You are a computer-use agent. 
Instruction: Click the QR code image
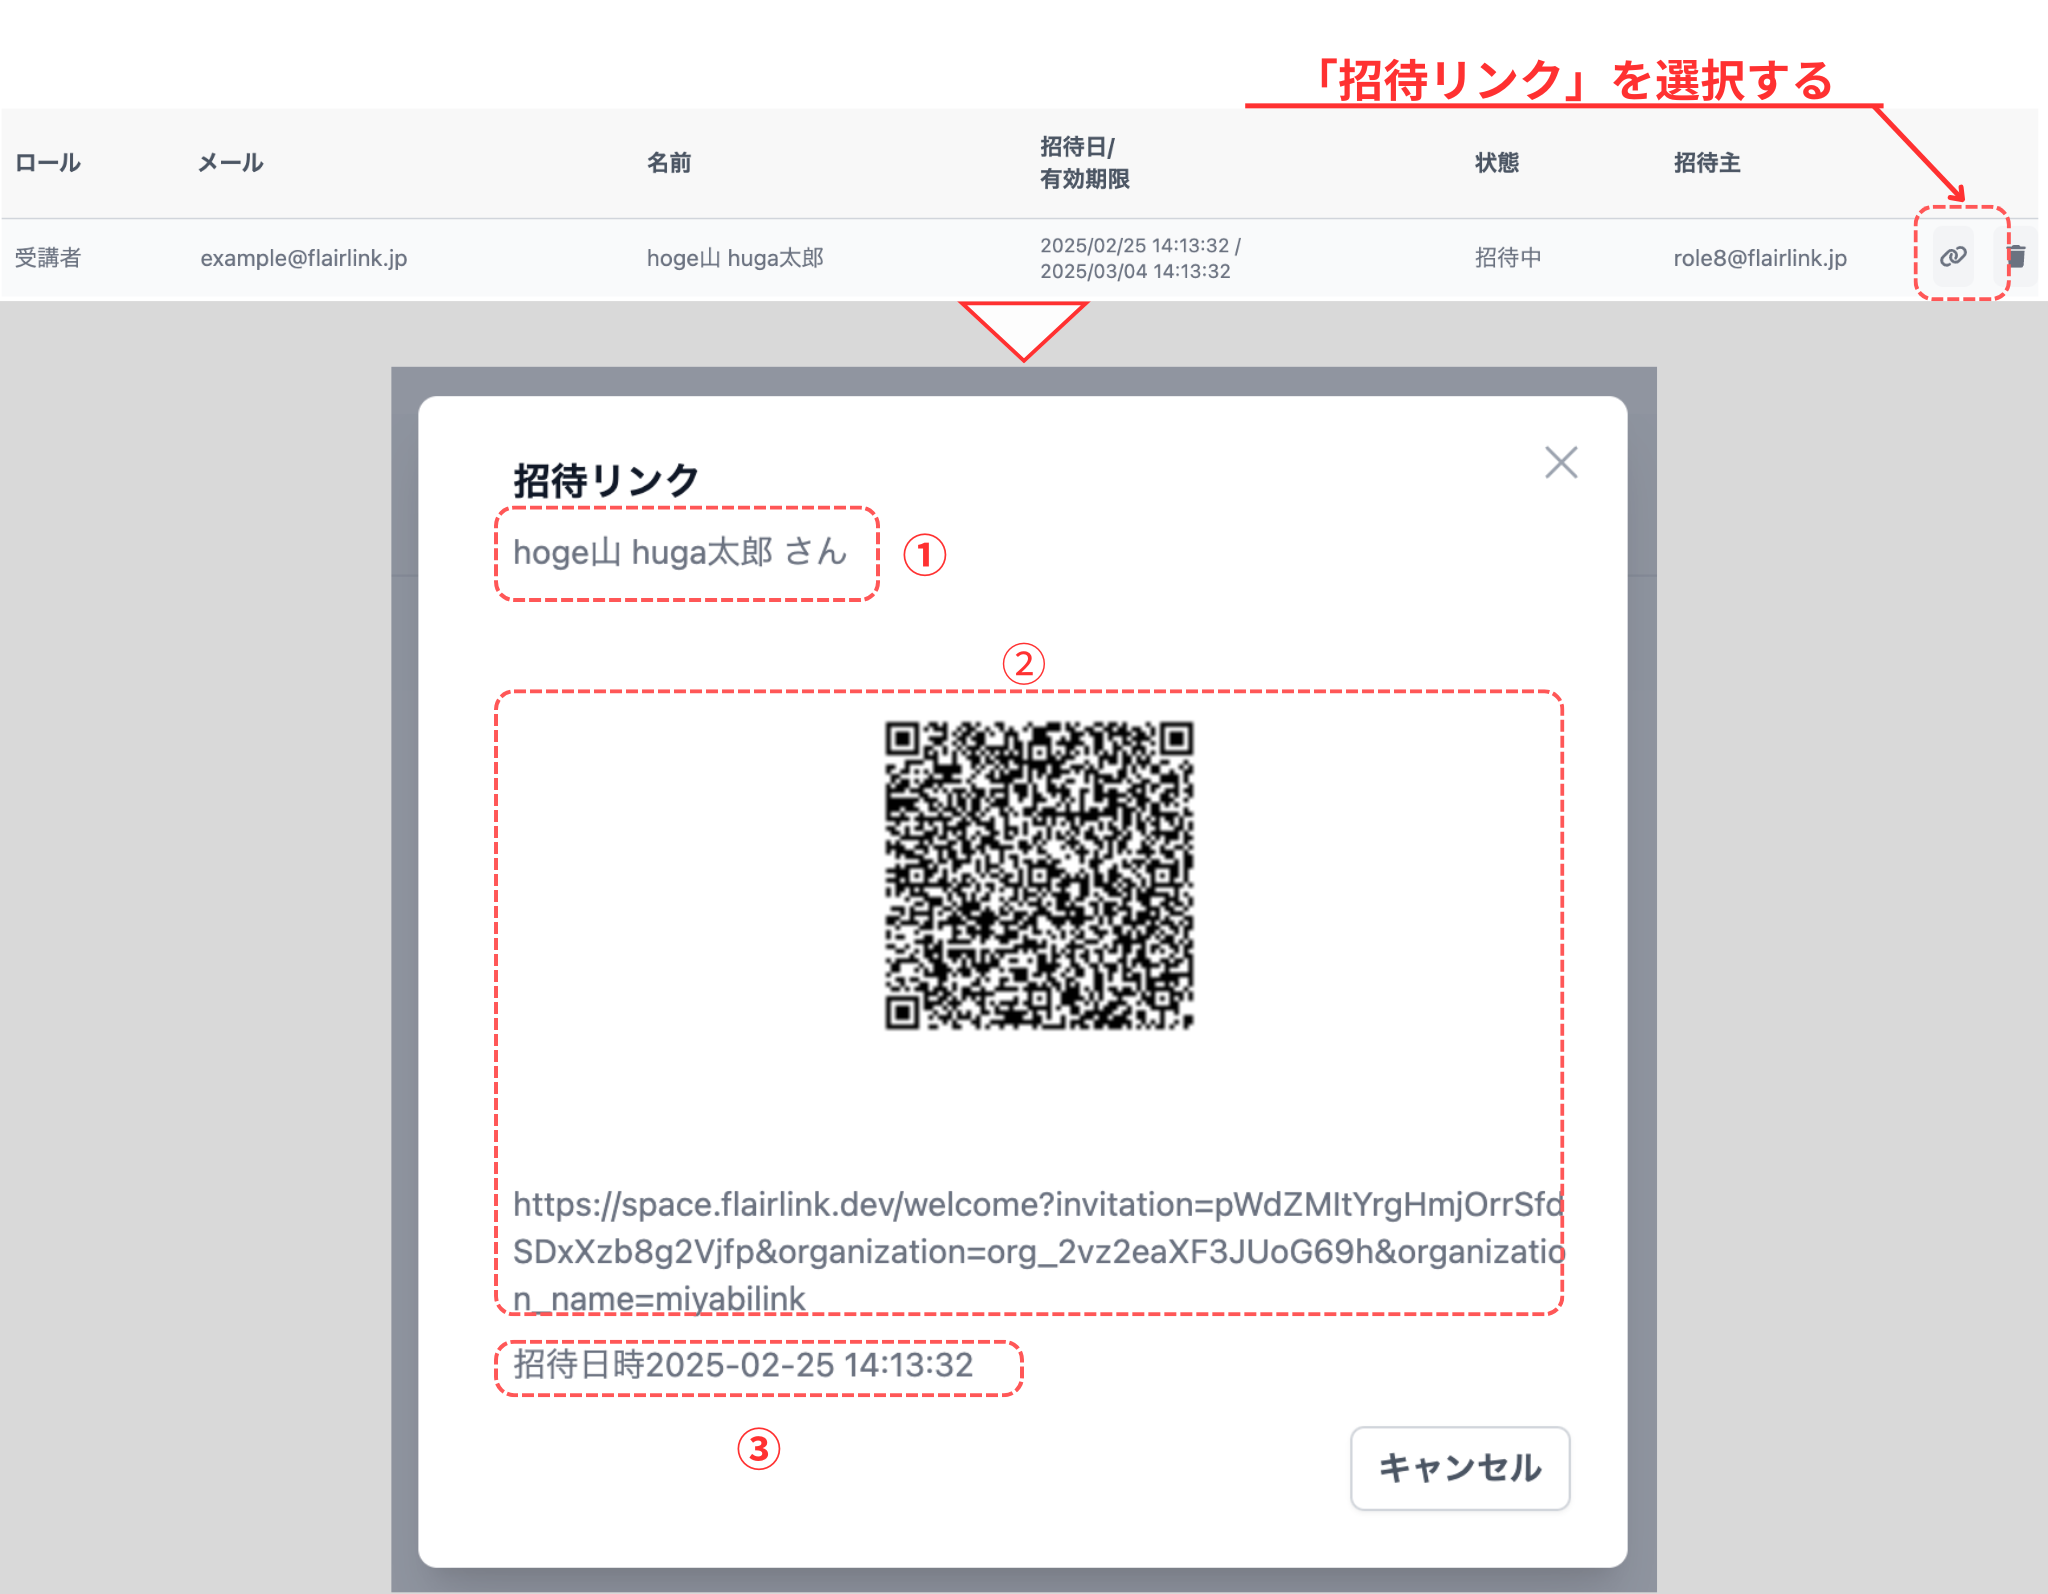pyautogui.click(x=1038, y=875)
